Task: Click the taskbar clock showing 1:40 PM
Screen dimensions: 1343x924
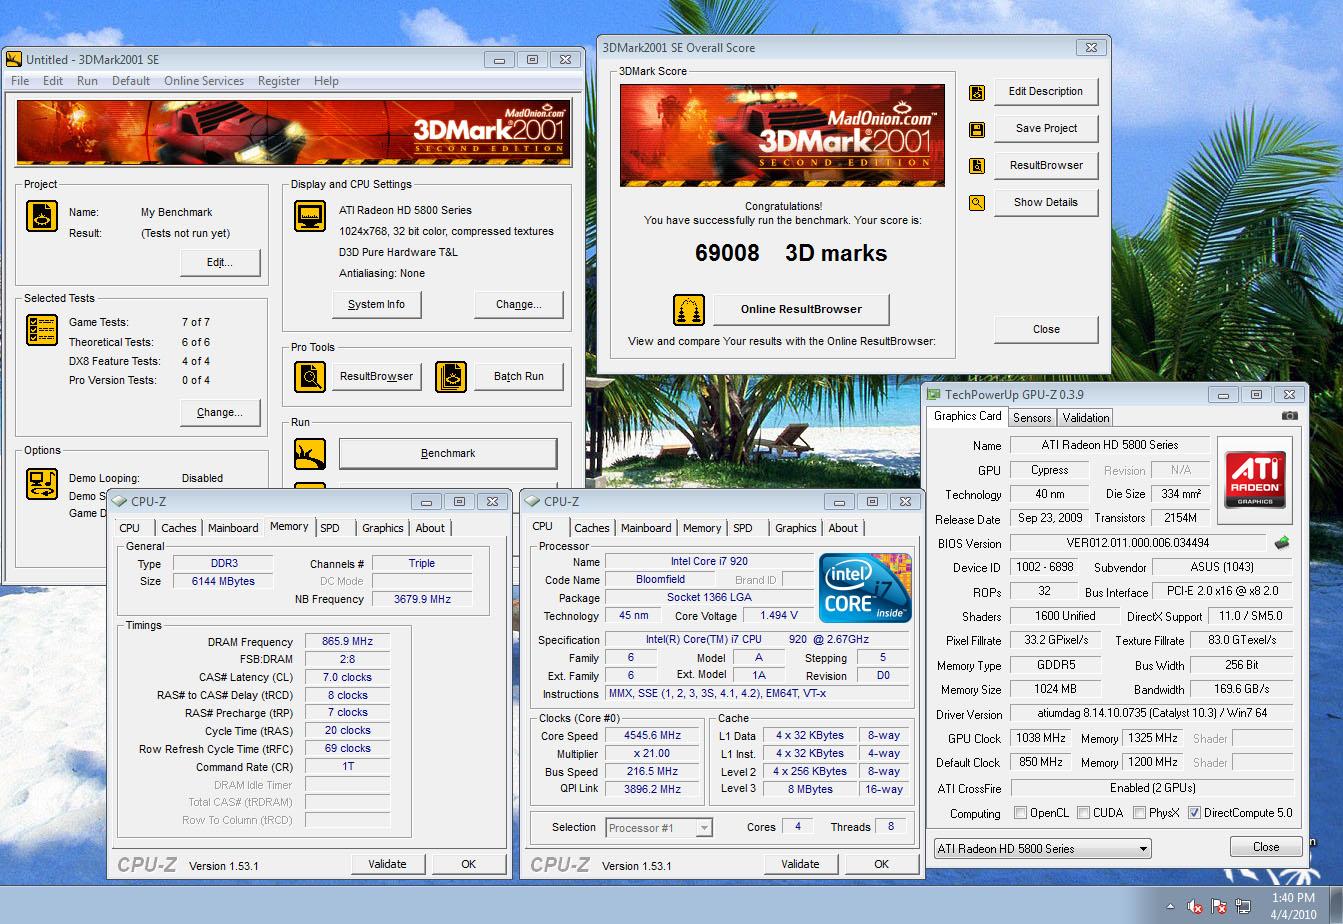Action: tap(1292, 906)
